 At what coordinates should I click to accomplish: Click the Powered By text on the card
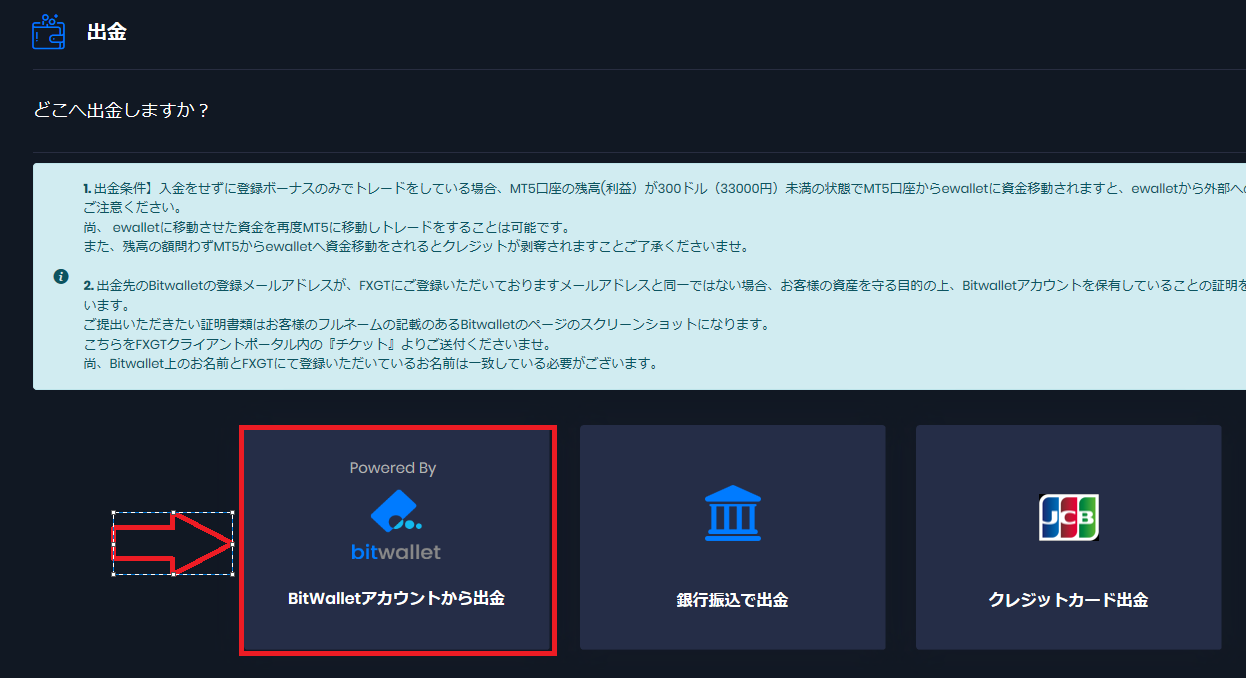[393, 468]
